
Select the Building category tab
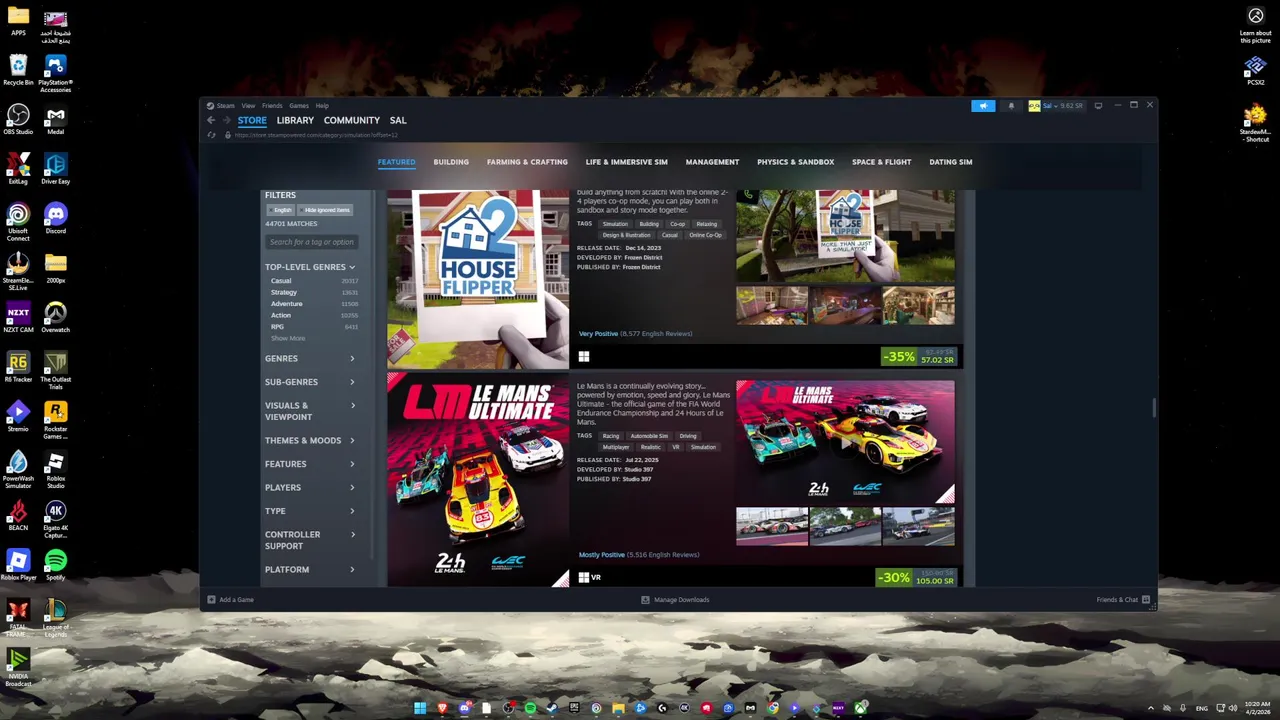tap(451, 162)
